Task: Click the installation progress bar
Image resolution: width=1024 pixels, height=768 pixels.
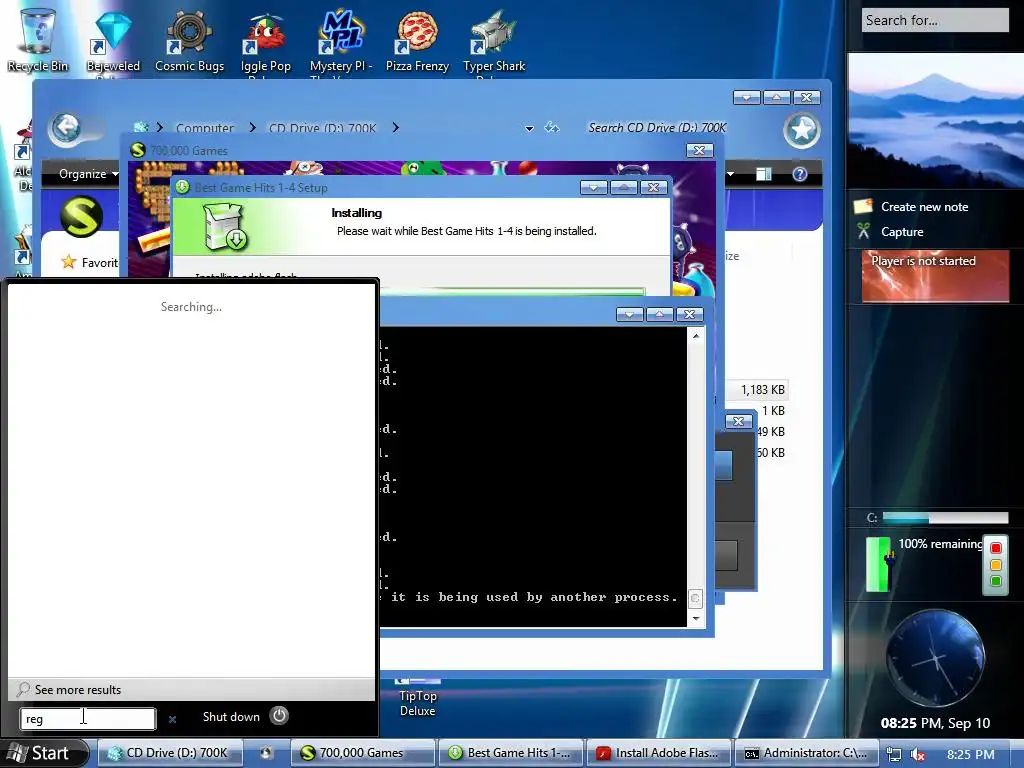Action: 513,291
